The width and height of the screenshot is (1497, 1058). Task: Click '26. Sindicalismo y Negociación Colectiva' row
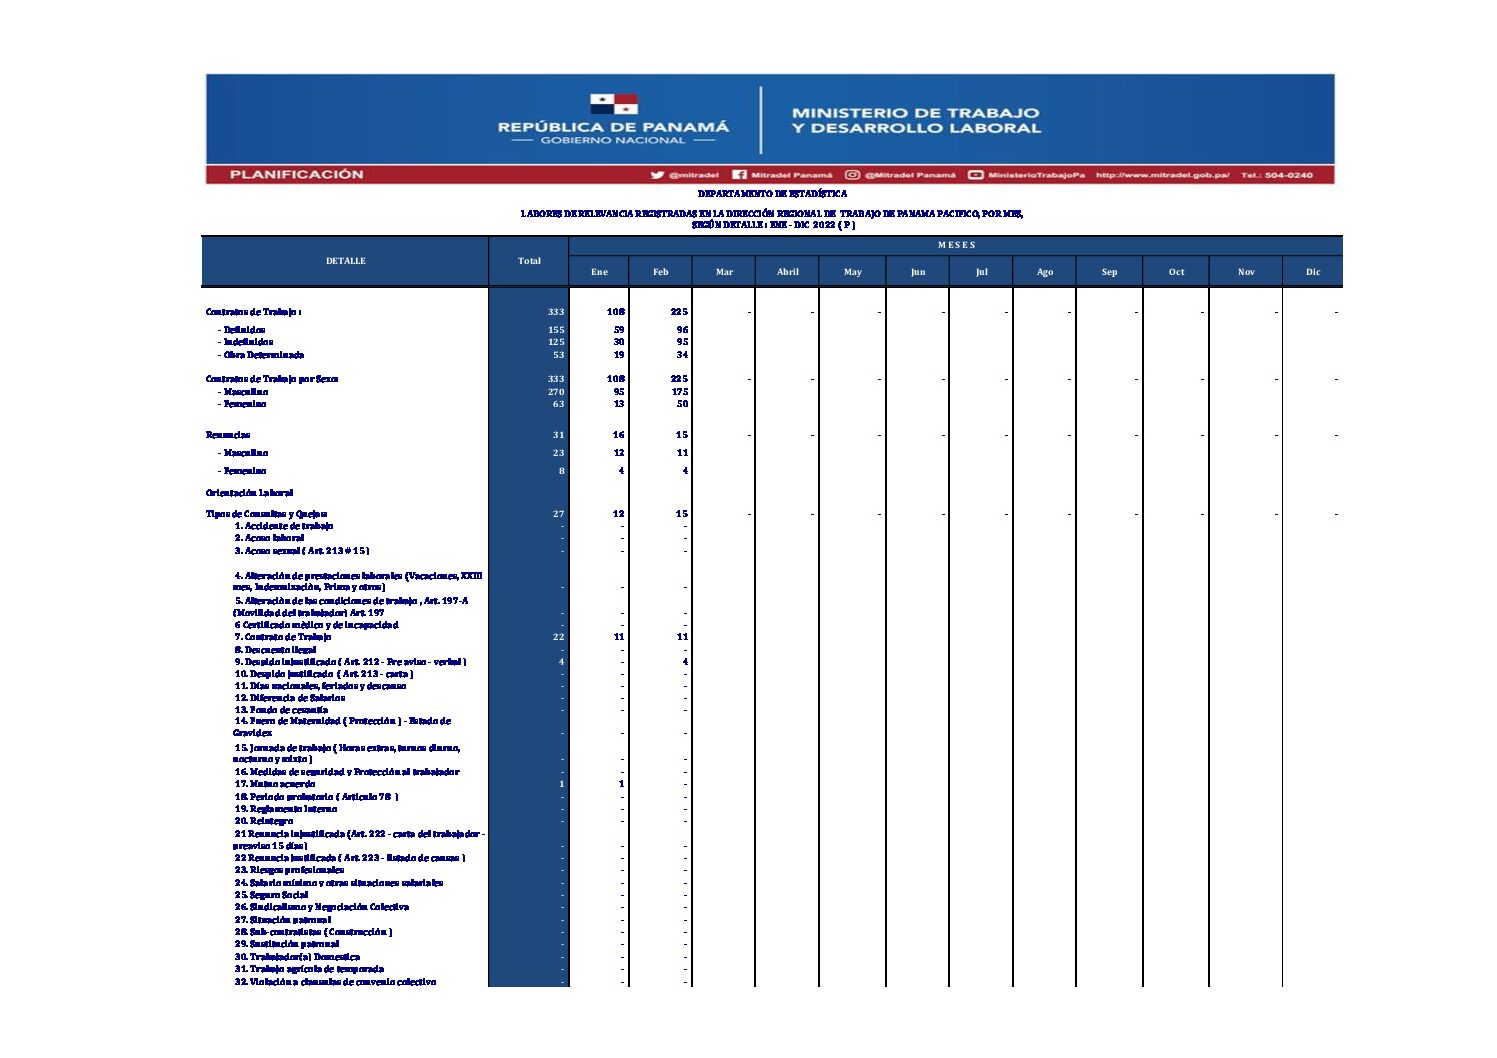point(322,907)
